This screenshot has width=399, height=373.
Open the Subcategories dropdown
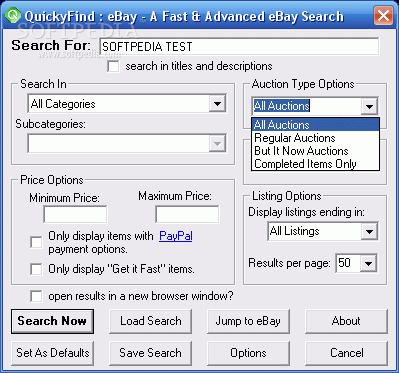click(x=127, y=143)
